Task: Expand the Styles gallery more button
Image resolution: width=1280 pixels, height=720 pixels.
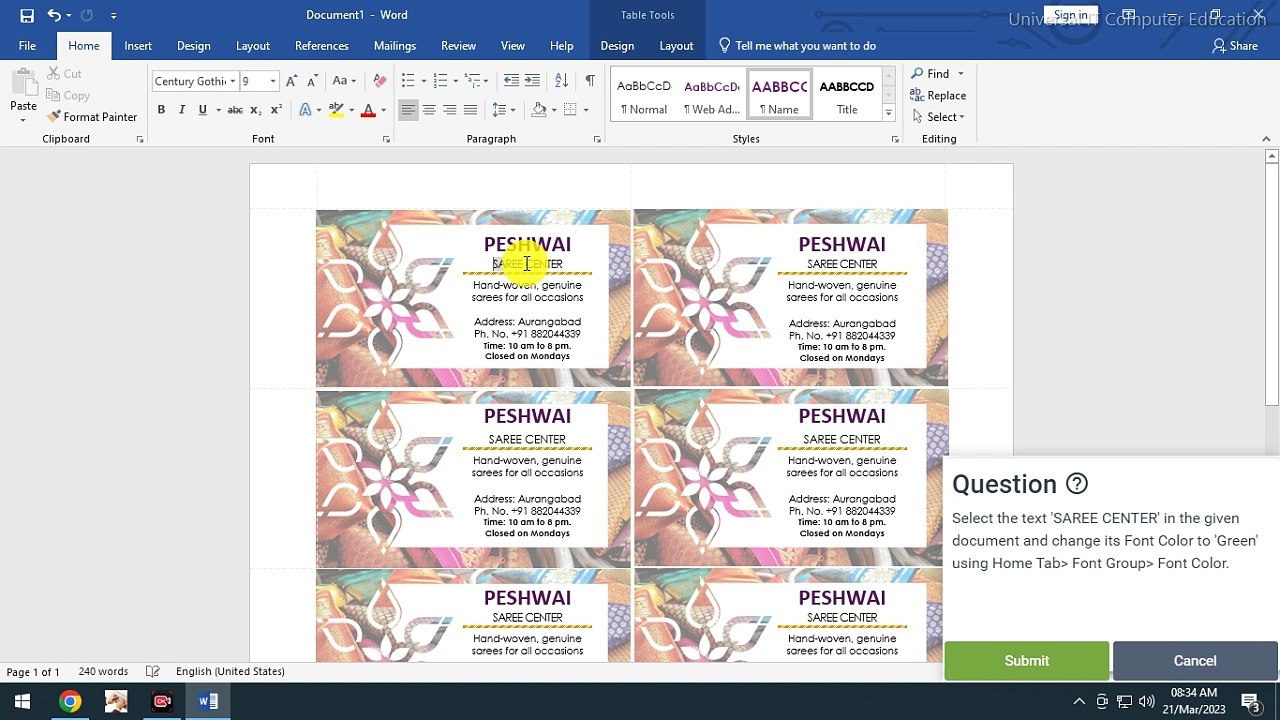Action: coord(888,114)
